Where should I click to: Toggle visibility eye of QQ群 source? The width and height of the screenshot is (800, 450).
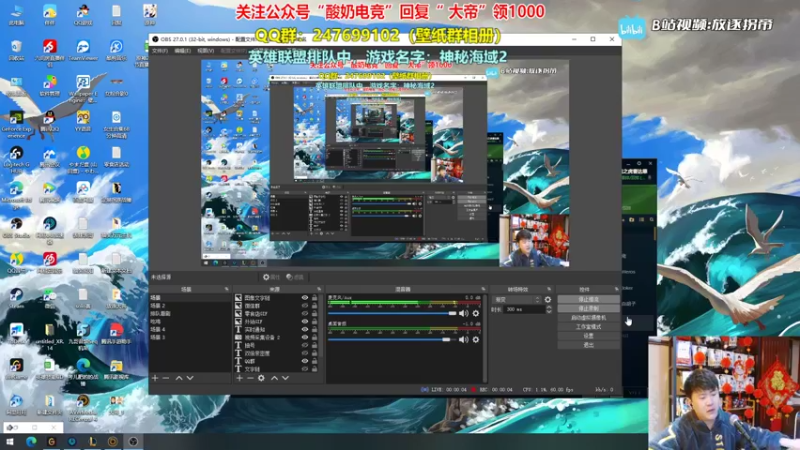[305, 361]
